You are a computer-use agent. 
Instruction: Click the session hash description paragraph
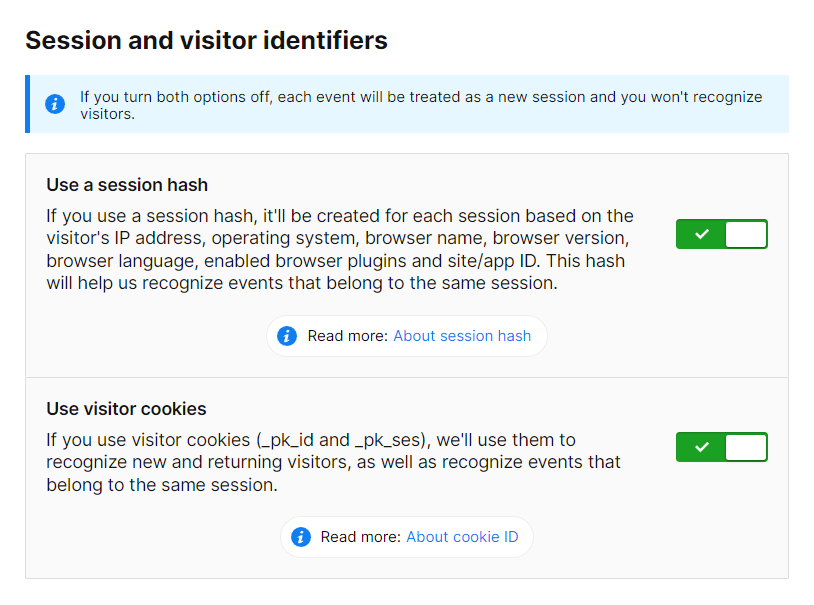340,249
